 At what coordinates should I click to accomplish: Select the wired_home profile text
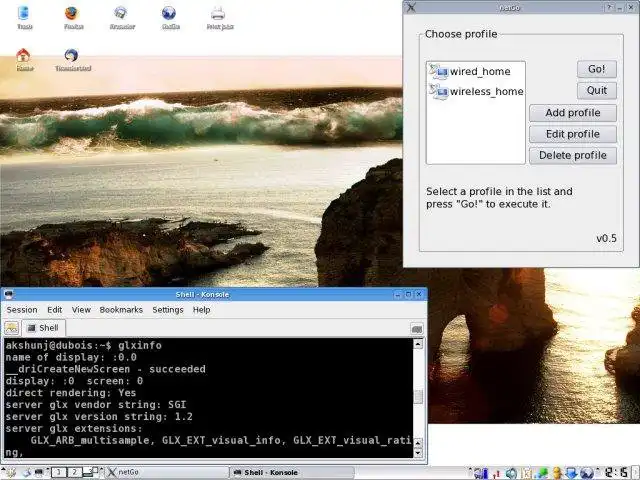point(480,71)
